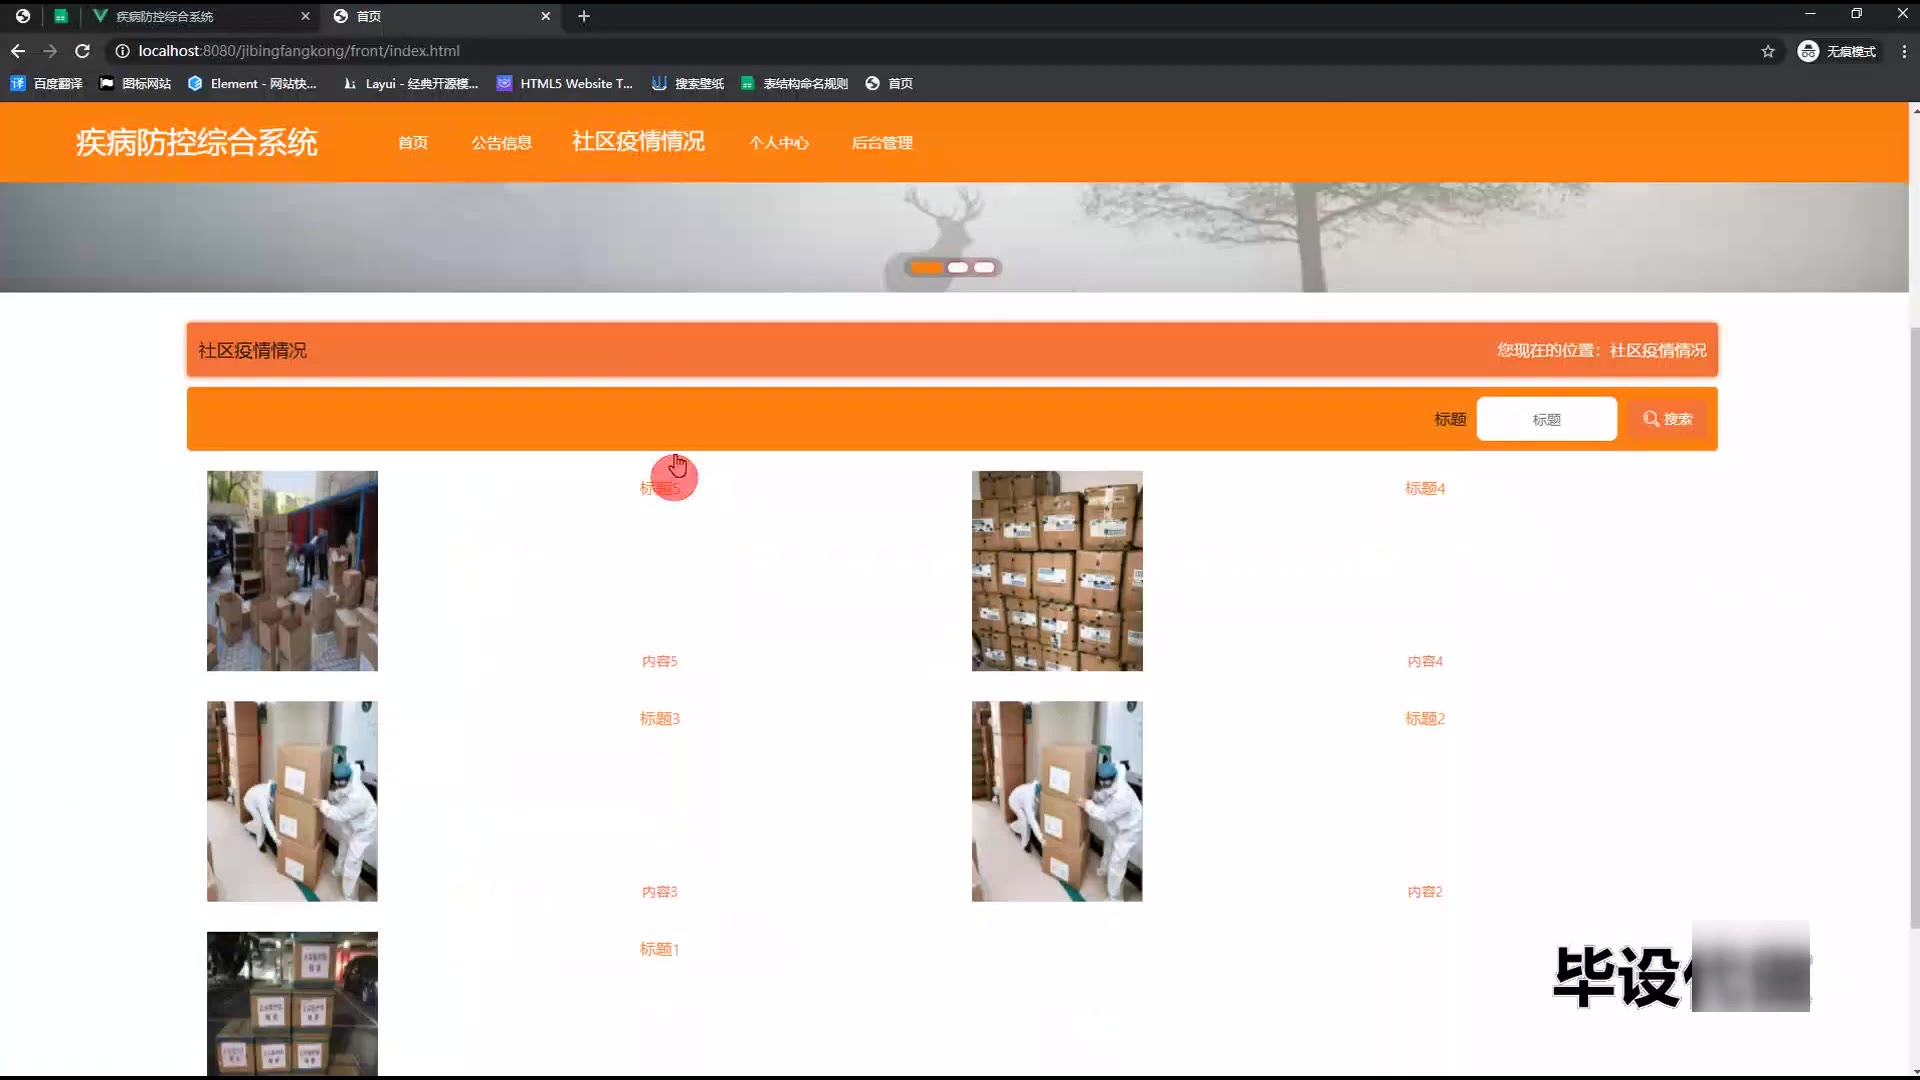Open a new browser tab

pos(584,16)
